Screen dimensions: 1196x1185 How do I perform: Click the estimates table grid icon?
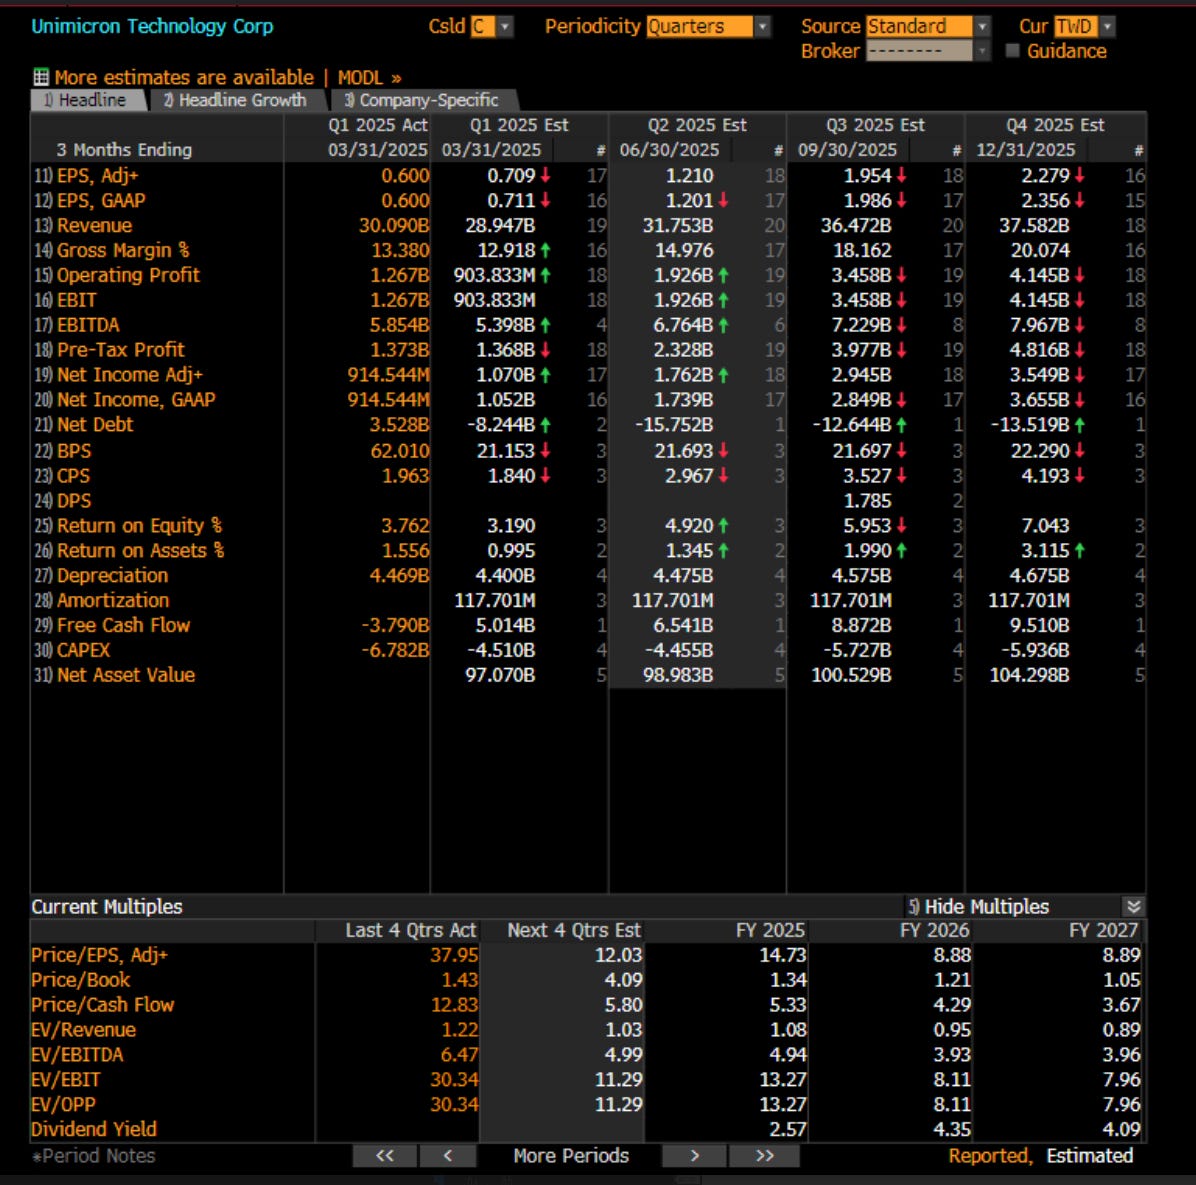(41, 77)
